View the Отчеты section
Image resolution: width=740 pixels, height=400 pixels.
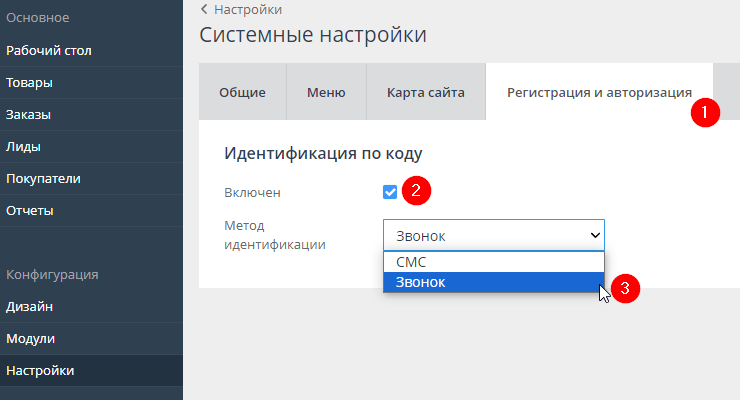click(x=30, y=210)
